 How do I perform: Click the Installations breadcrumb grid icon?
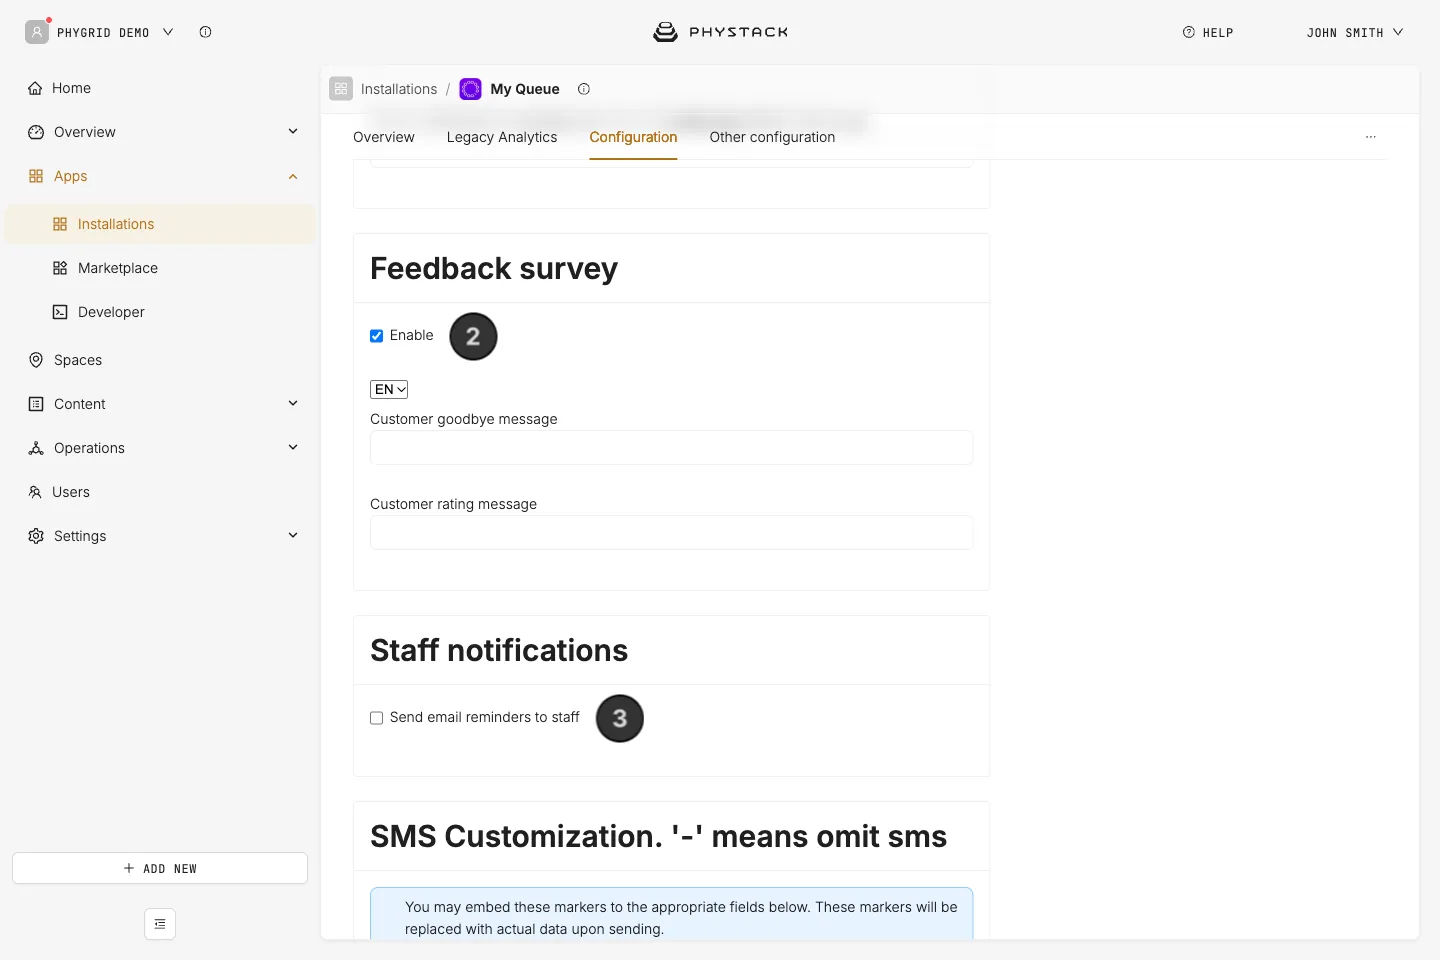click(341, 89)
